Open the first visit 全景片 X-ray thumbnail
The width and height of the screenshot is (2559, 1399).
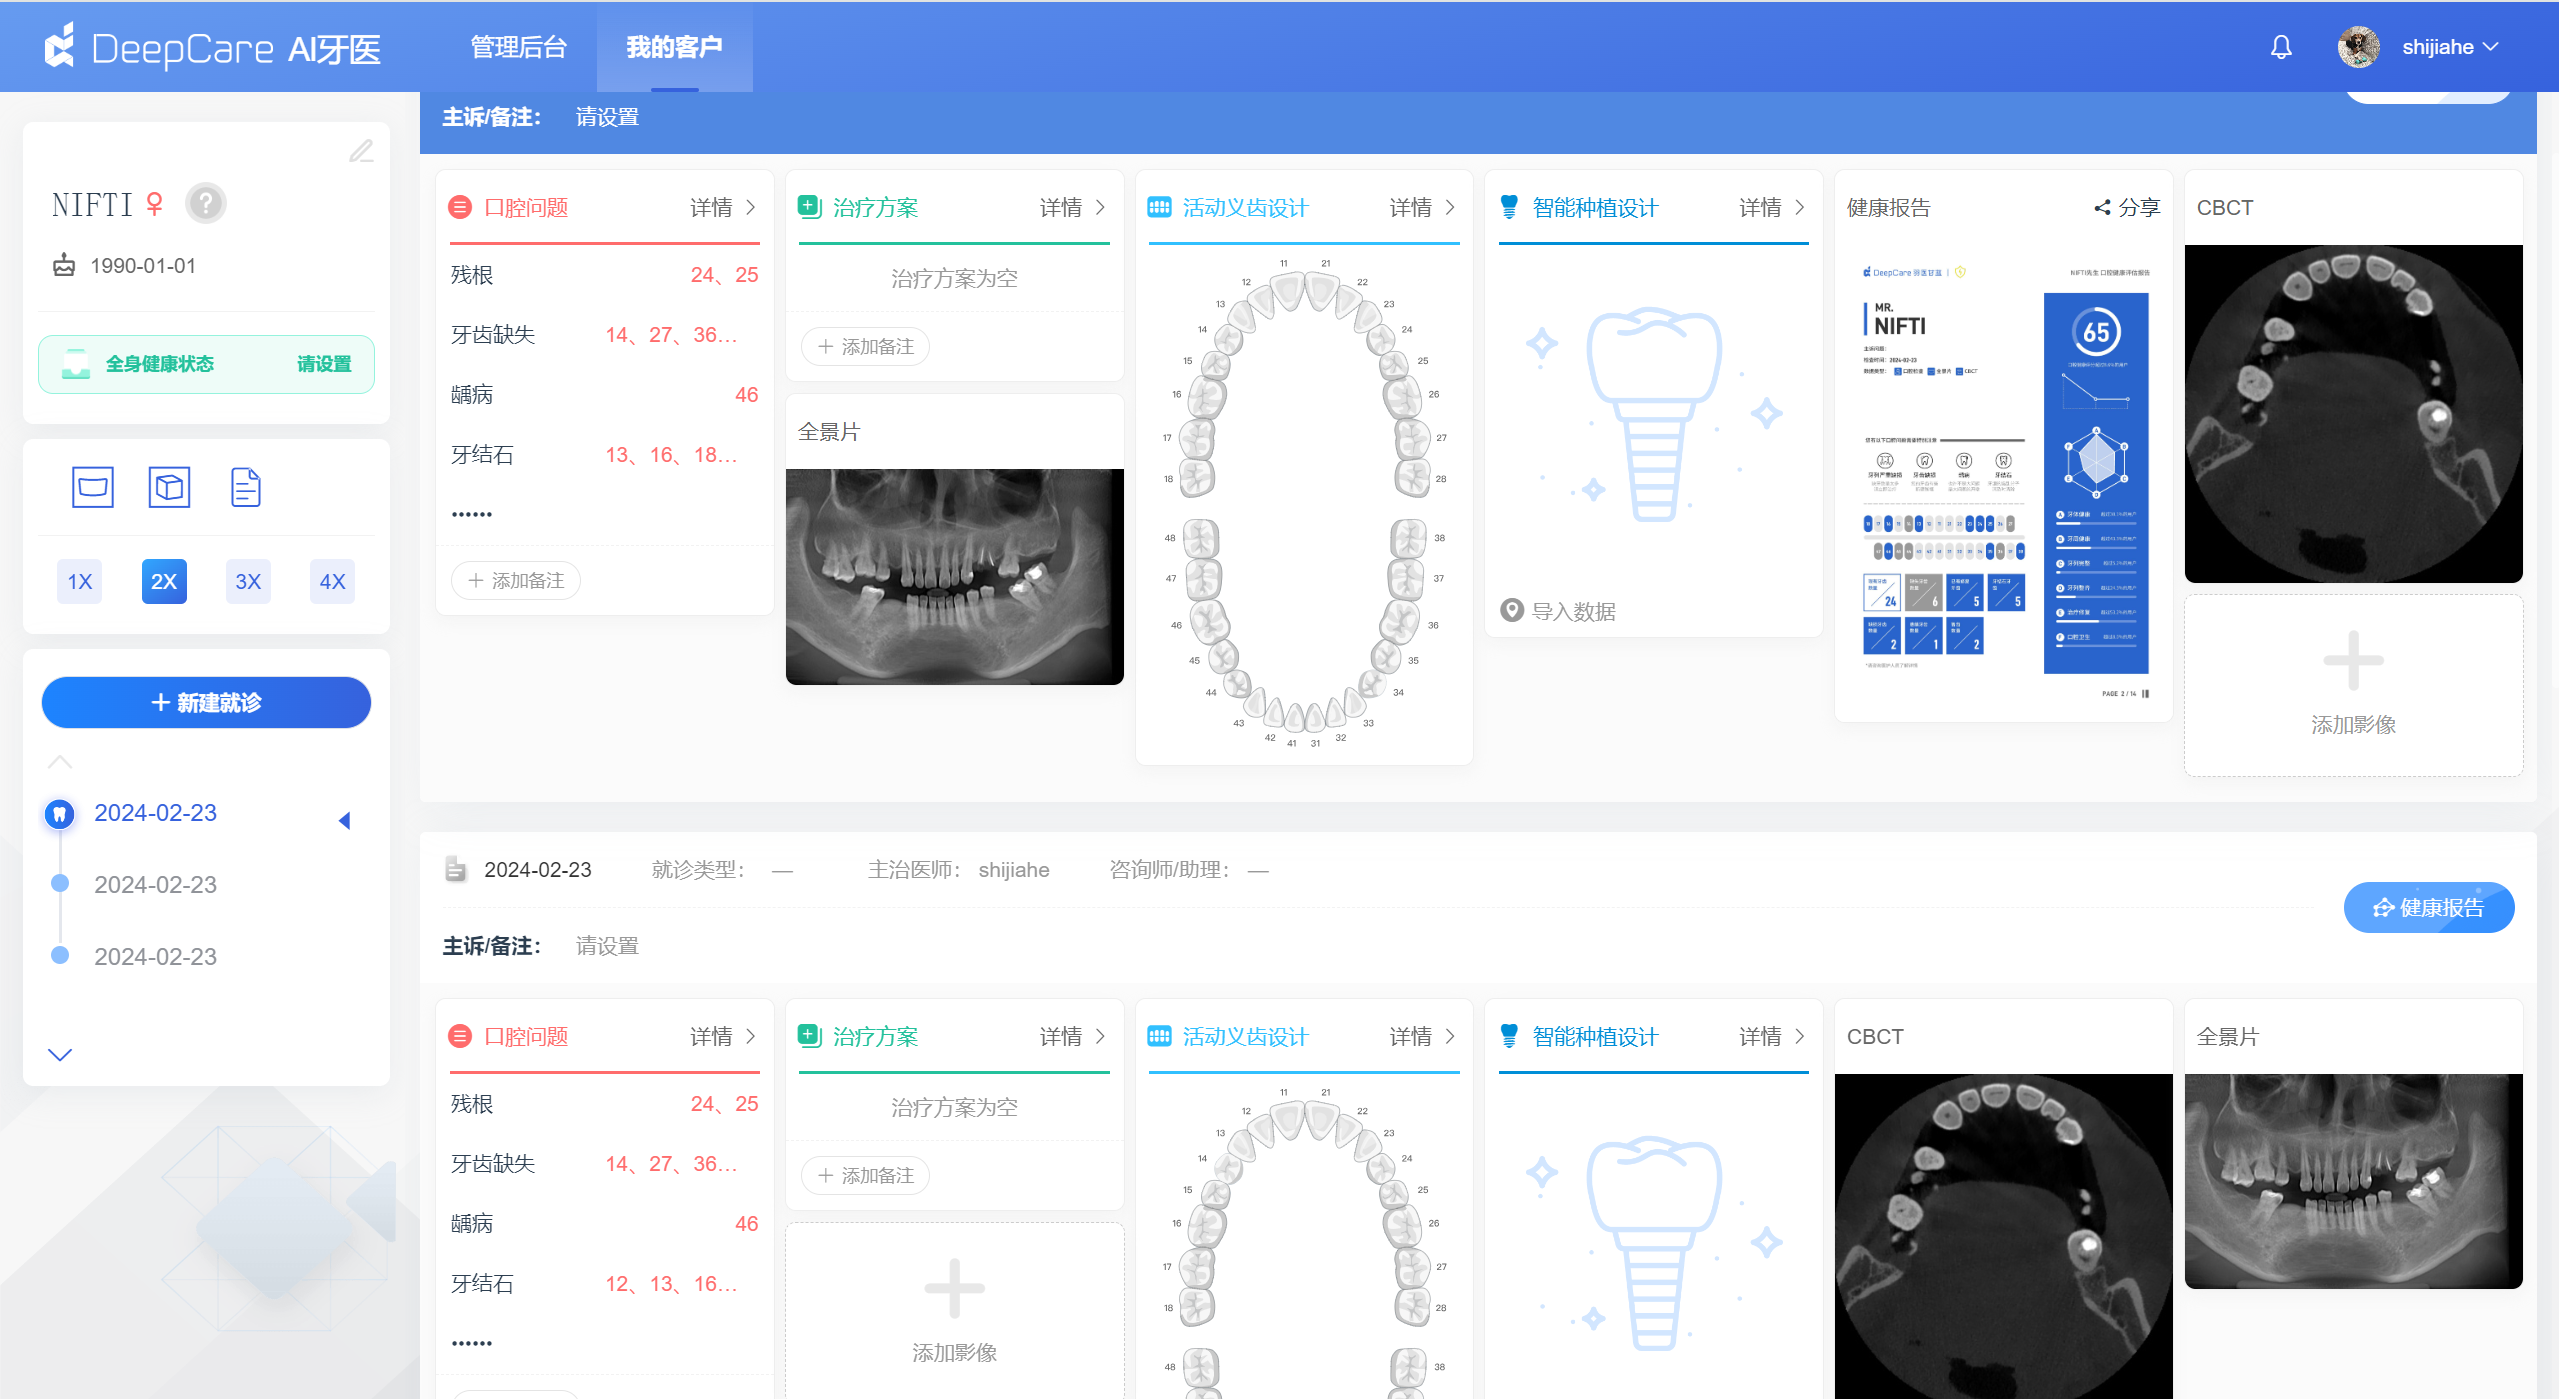point(955,577)
